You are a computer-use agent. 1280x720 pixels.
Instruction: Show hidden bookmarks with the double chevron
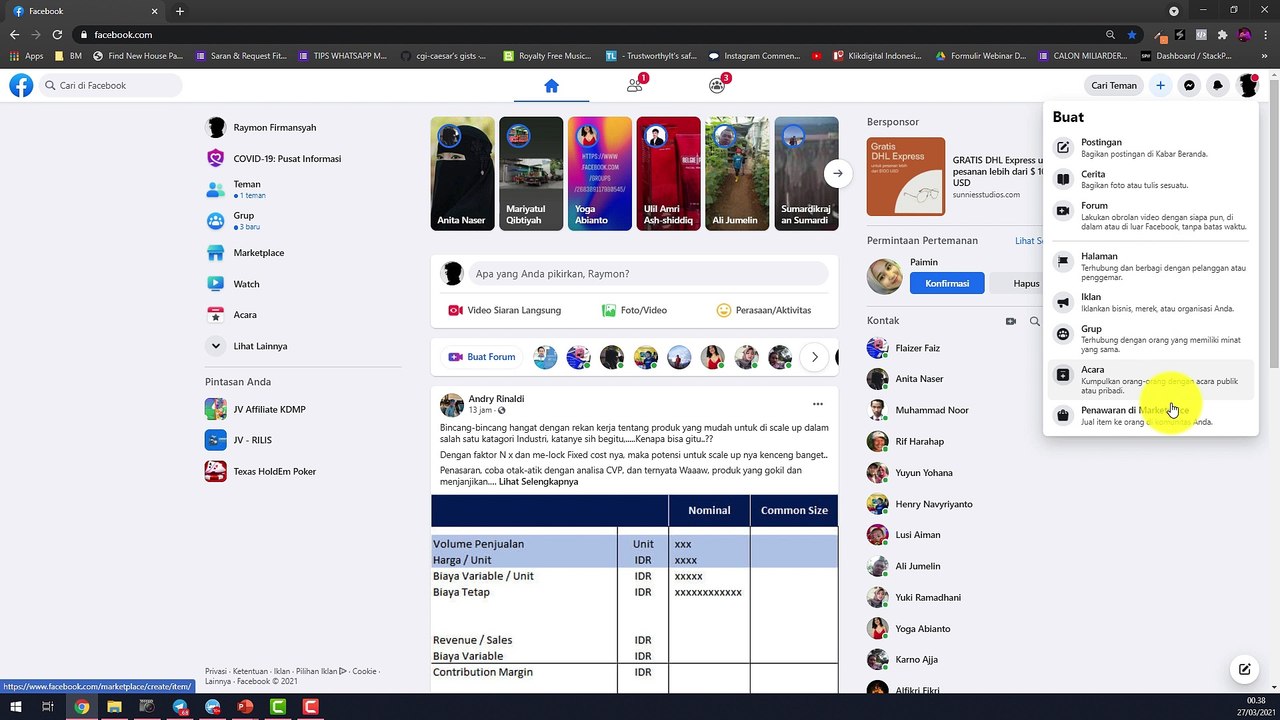tap(1265, 56)
